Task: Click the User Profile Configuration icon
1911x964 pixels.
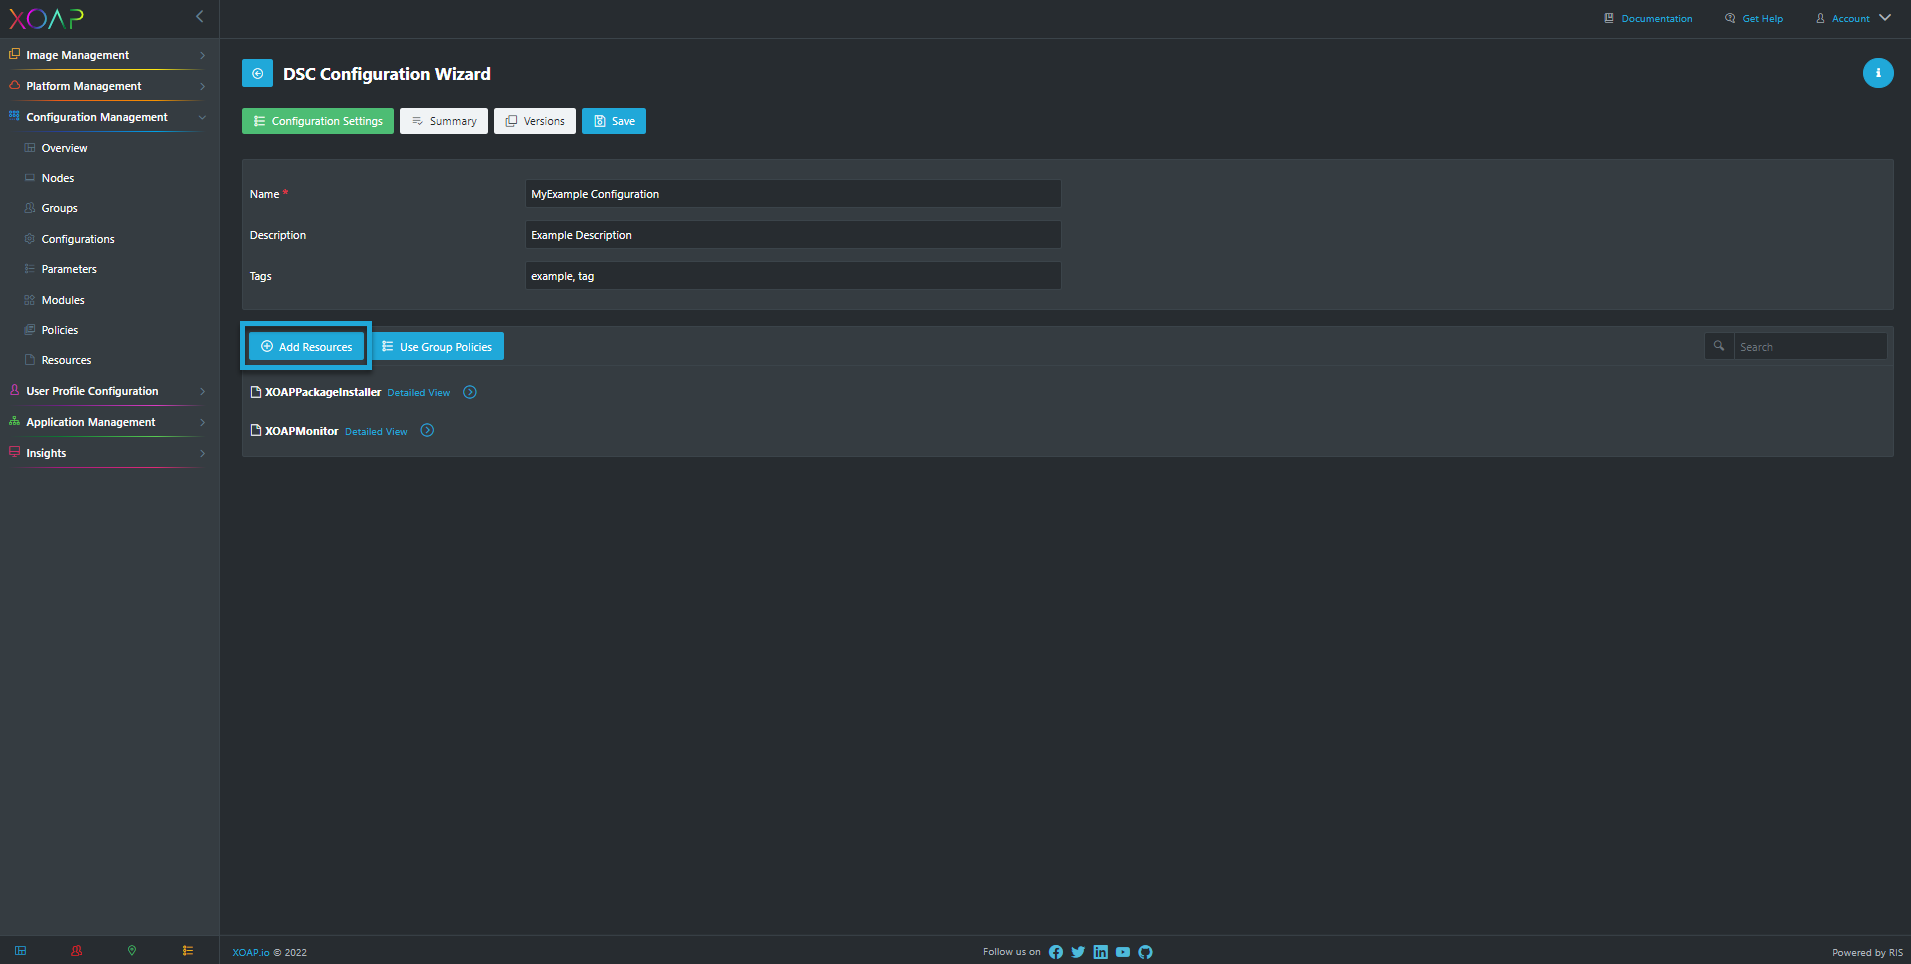Action: pyautogui.click(x=14, y=390)
